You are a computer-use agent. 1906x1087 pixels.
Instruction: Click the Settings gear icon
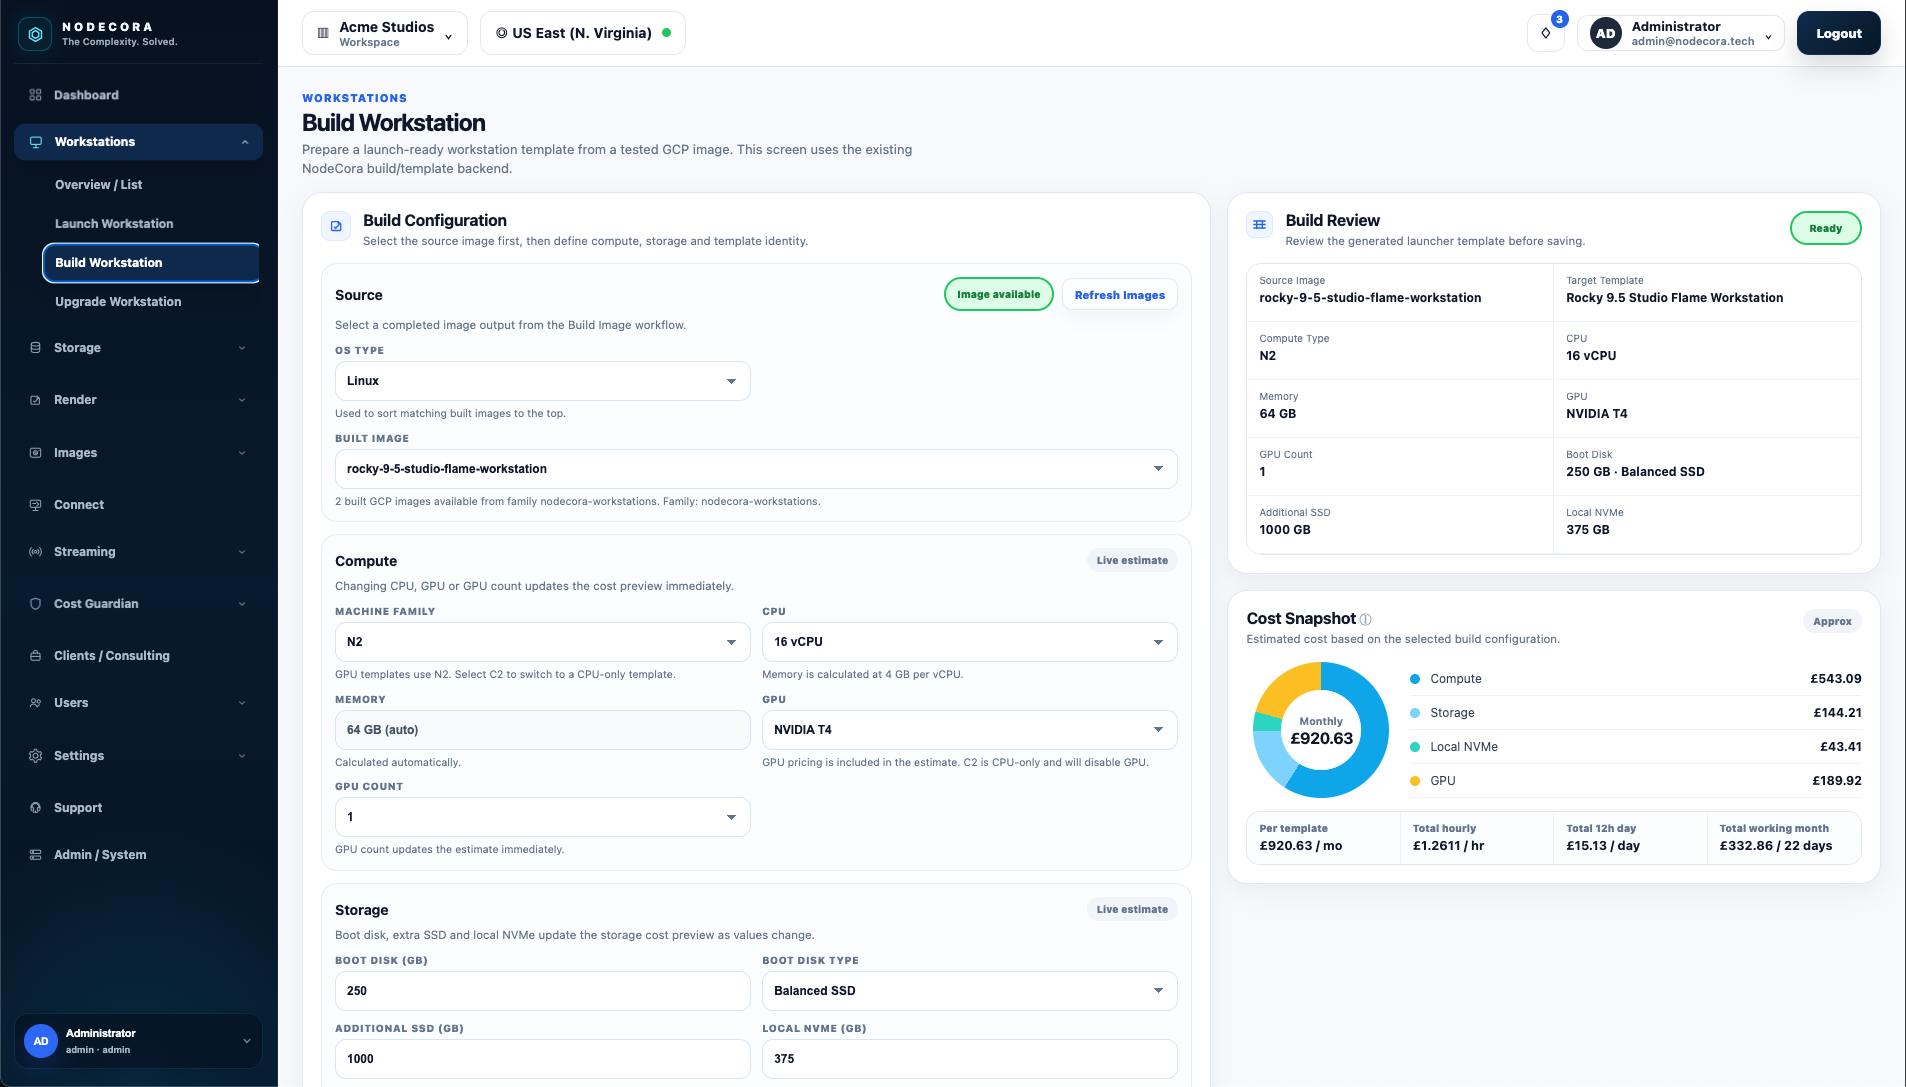click(x=35, y=756)
